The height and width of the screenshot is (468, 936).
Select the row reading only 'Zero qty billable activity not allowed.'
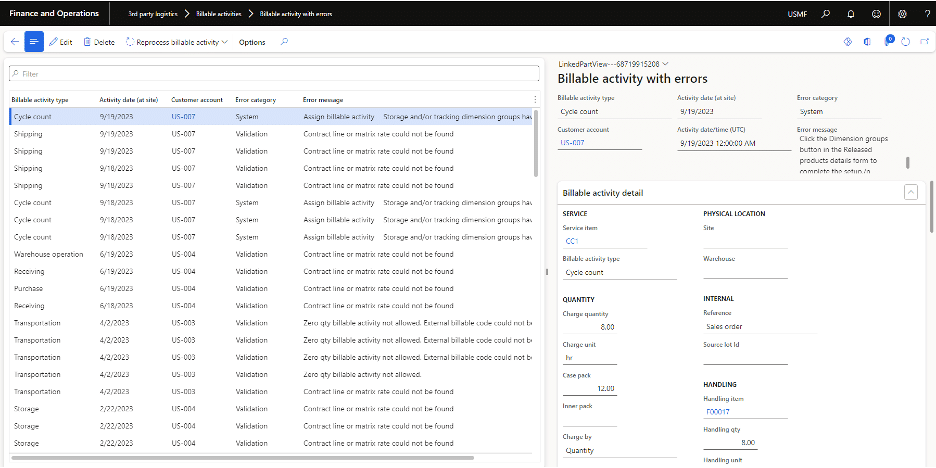pyautogui.click(x=272, y=374)
